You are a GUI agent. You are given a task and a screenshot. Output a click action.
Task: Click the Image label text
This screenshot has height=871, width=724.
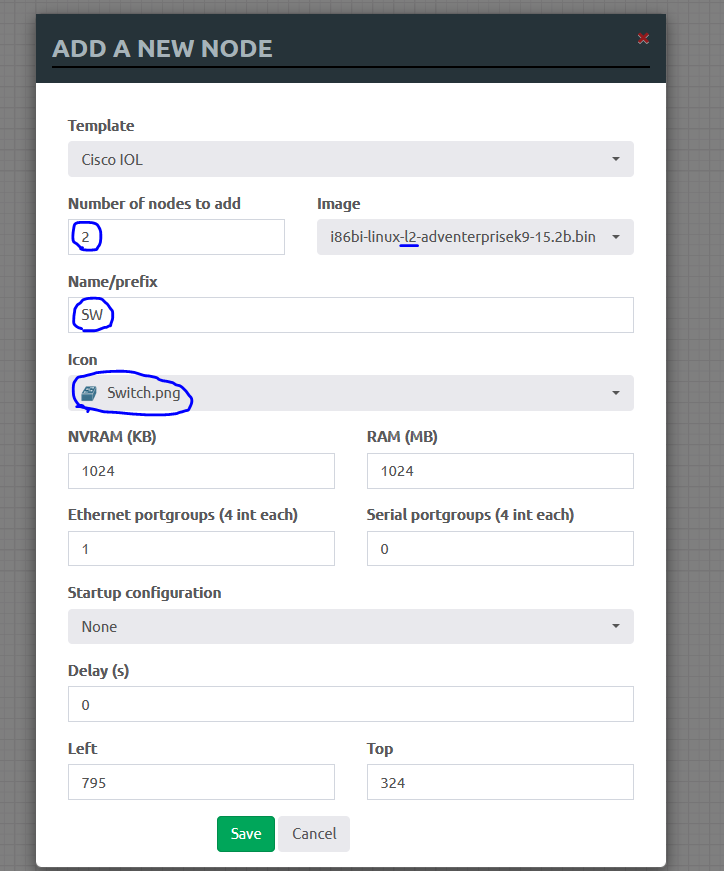338,204
